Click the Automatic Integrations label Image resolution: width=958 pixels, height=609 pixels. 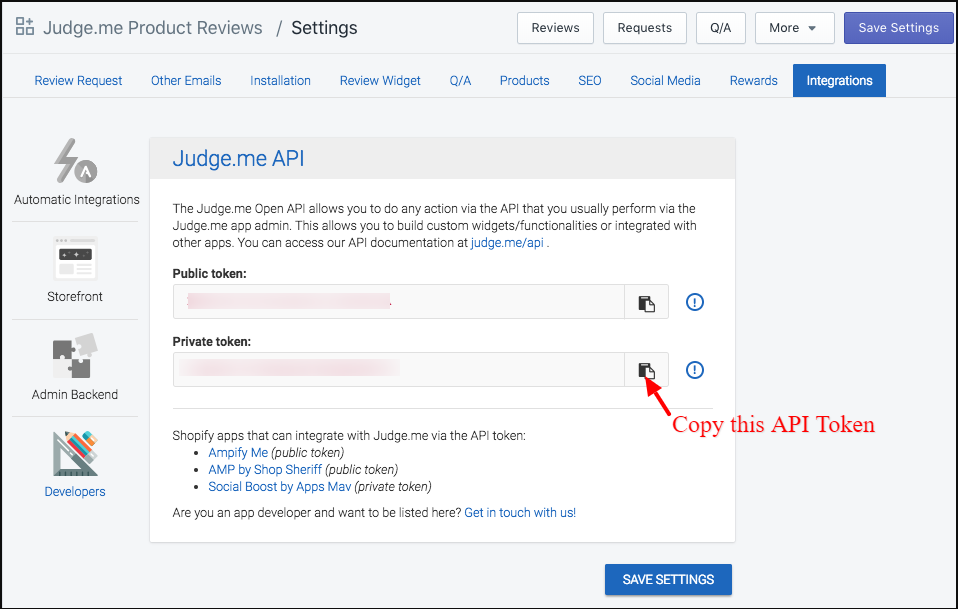[x=76, y=200]
